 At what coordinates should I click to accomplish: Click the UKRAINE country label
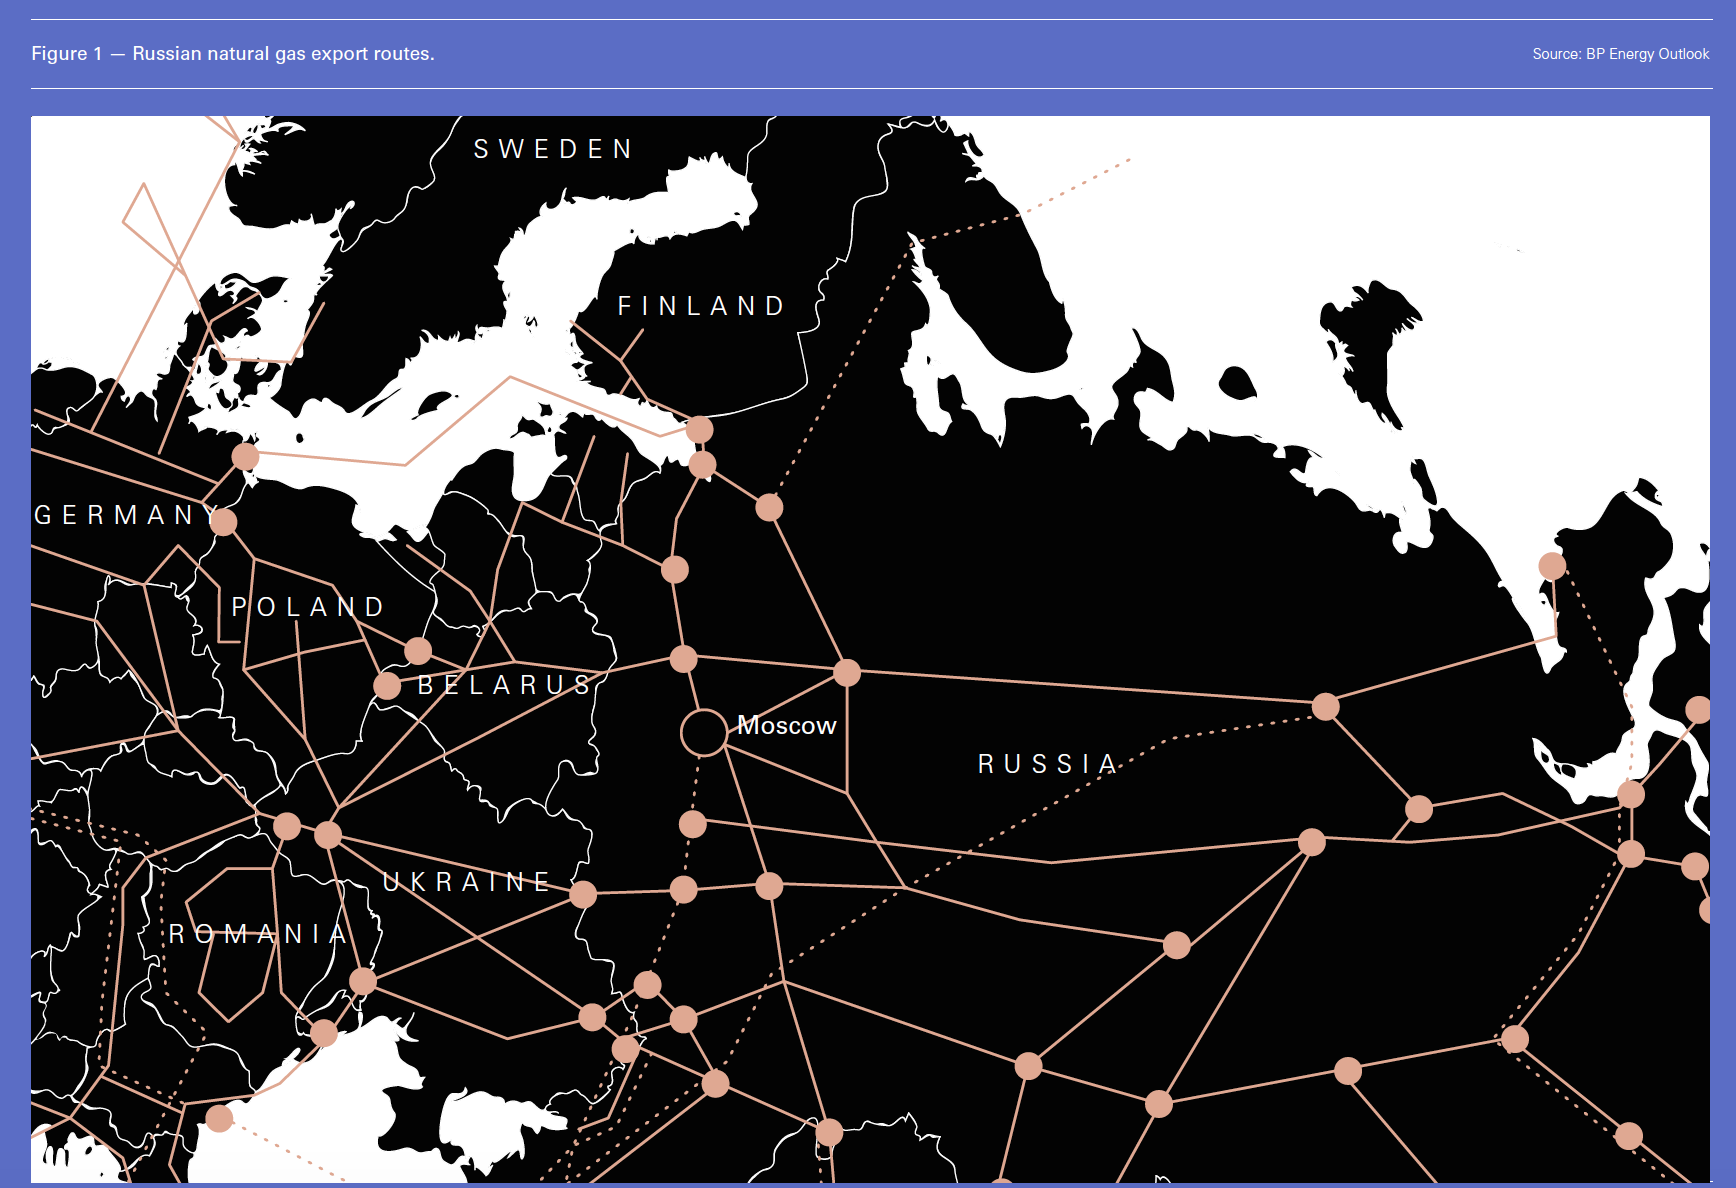tap(467, 882)
